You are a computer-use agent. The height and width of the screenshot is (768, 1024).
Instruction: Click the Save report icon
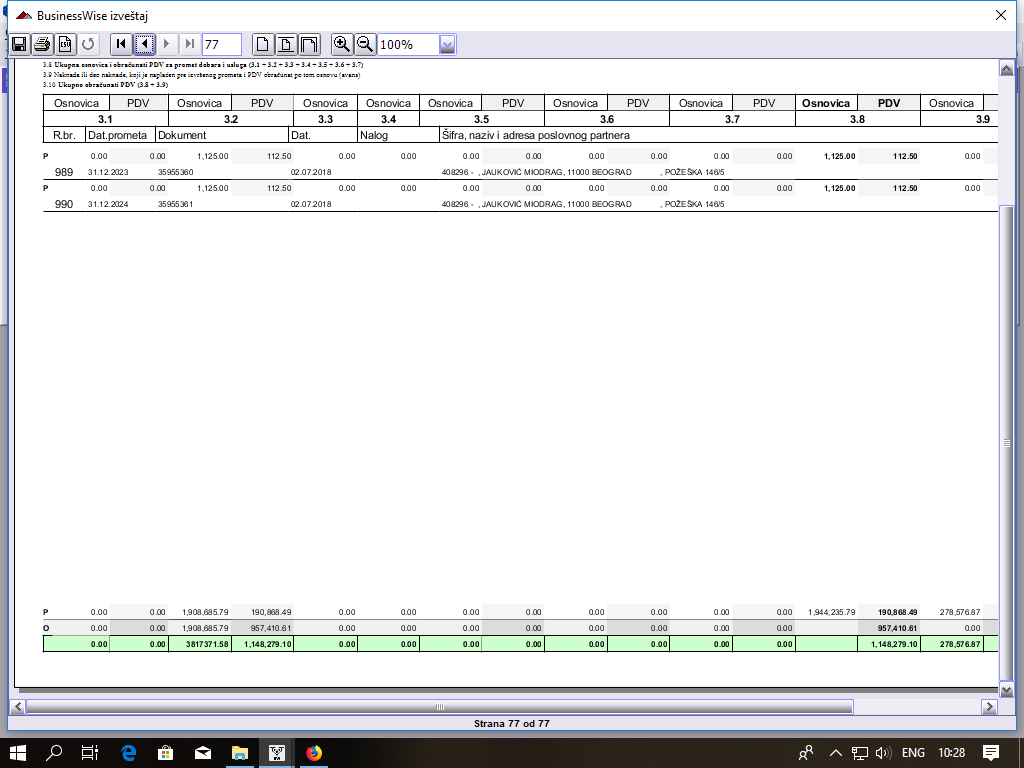point(18,44)
